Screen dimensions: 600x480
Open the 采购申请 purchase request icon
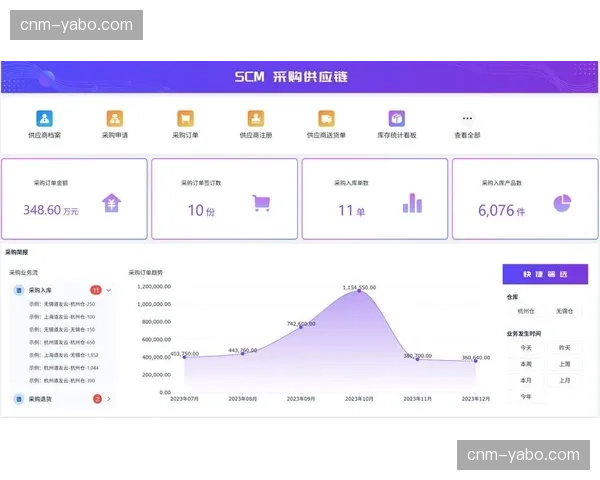click(115, 118)
